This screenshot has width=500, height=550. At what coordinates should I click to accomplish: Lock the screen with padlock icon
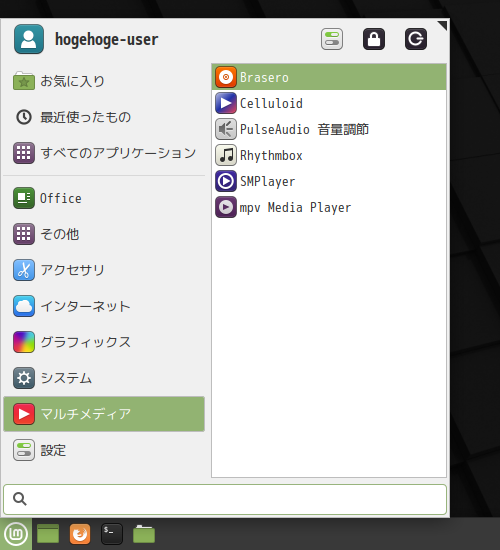tap(374, 39)
